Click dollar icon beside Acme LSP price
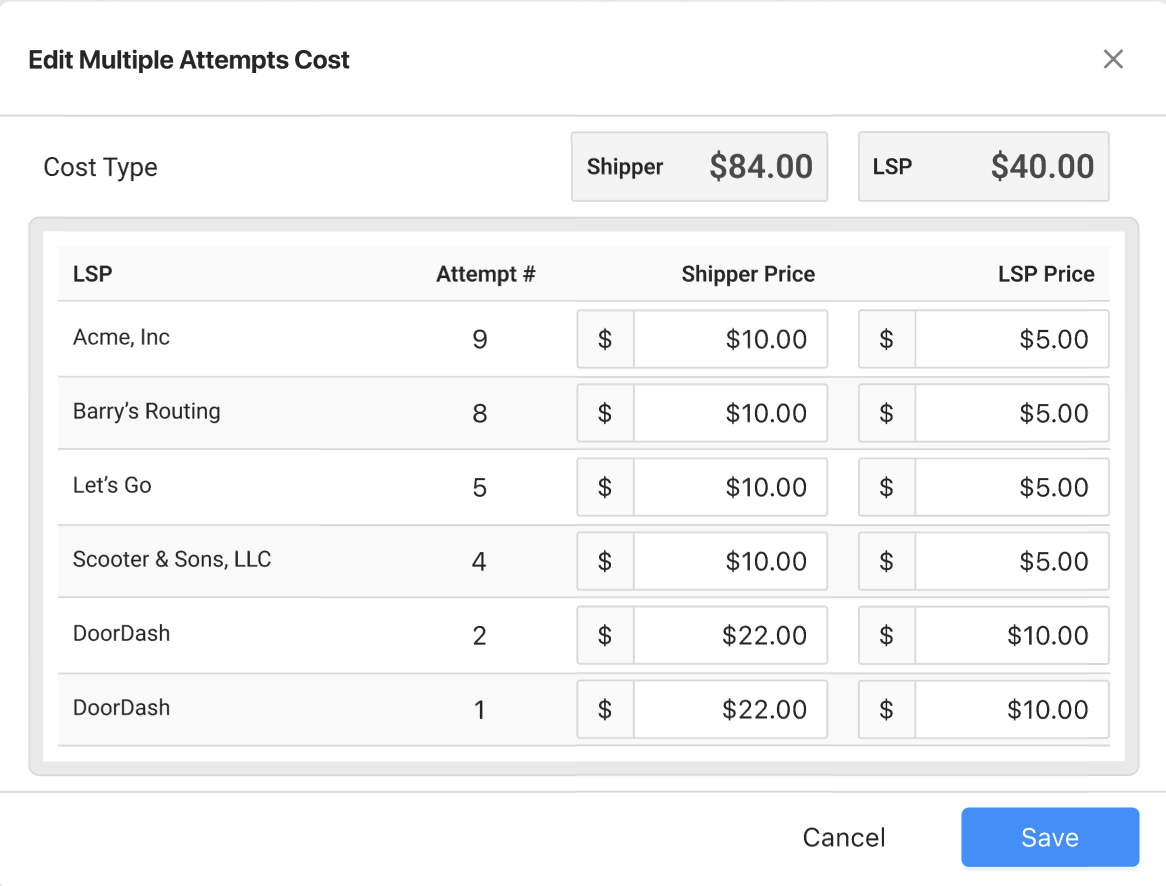The image size is (1166, 886). 886,339
